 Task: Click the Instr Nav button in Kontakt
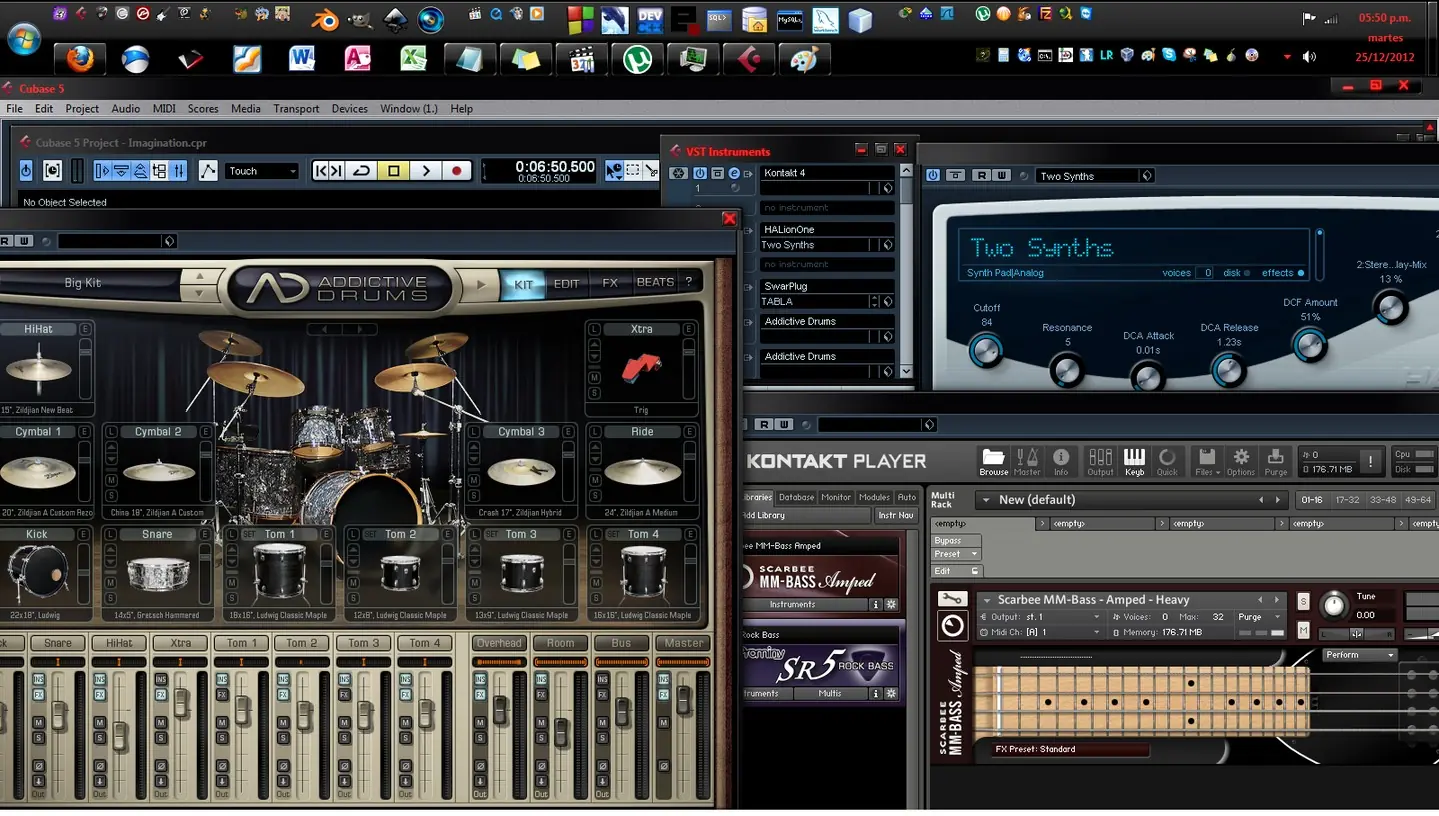point(896,515)
